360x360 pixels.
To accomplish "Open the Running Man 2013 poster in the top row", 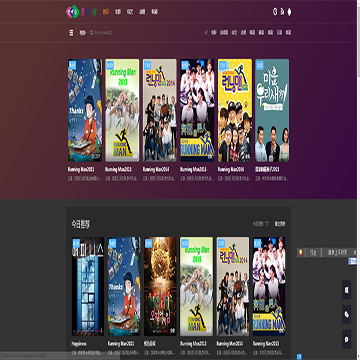I will 122,110.
